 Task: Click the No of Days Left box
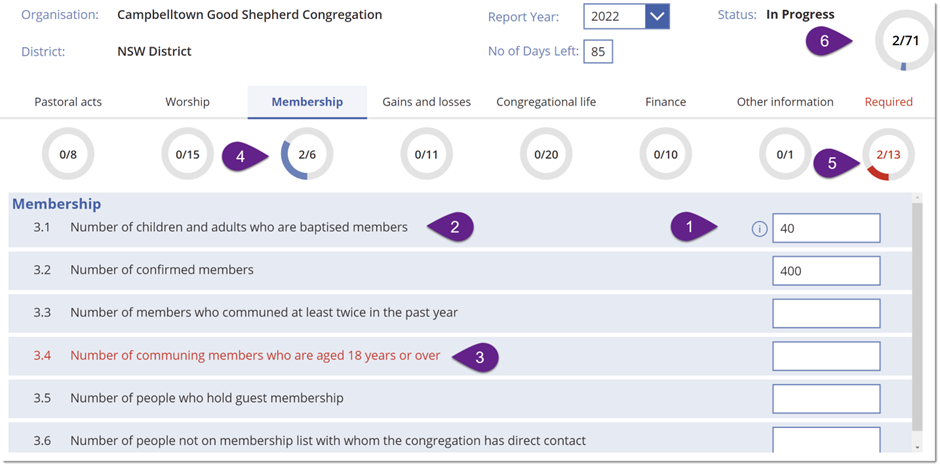[598, 51]
